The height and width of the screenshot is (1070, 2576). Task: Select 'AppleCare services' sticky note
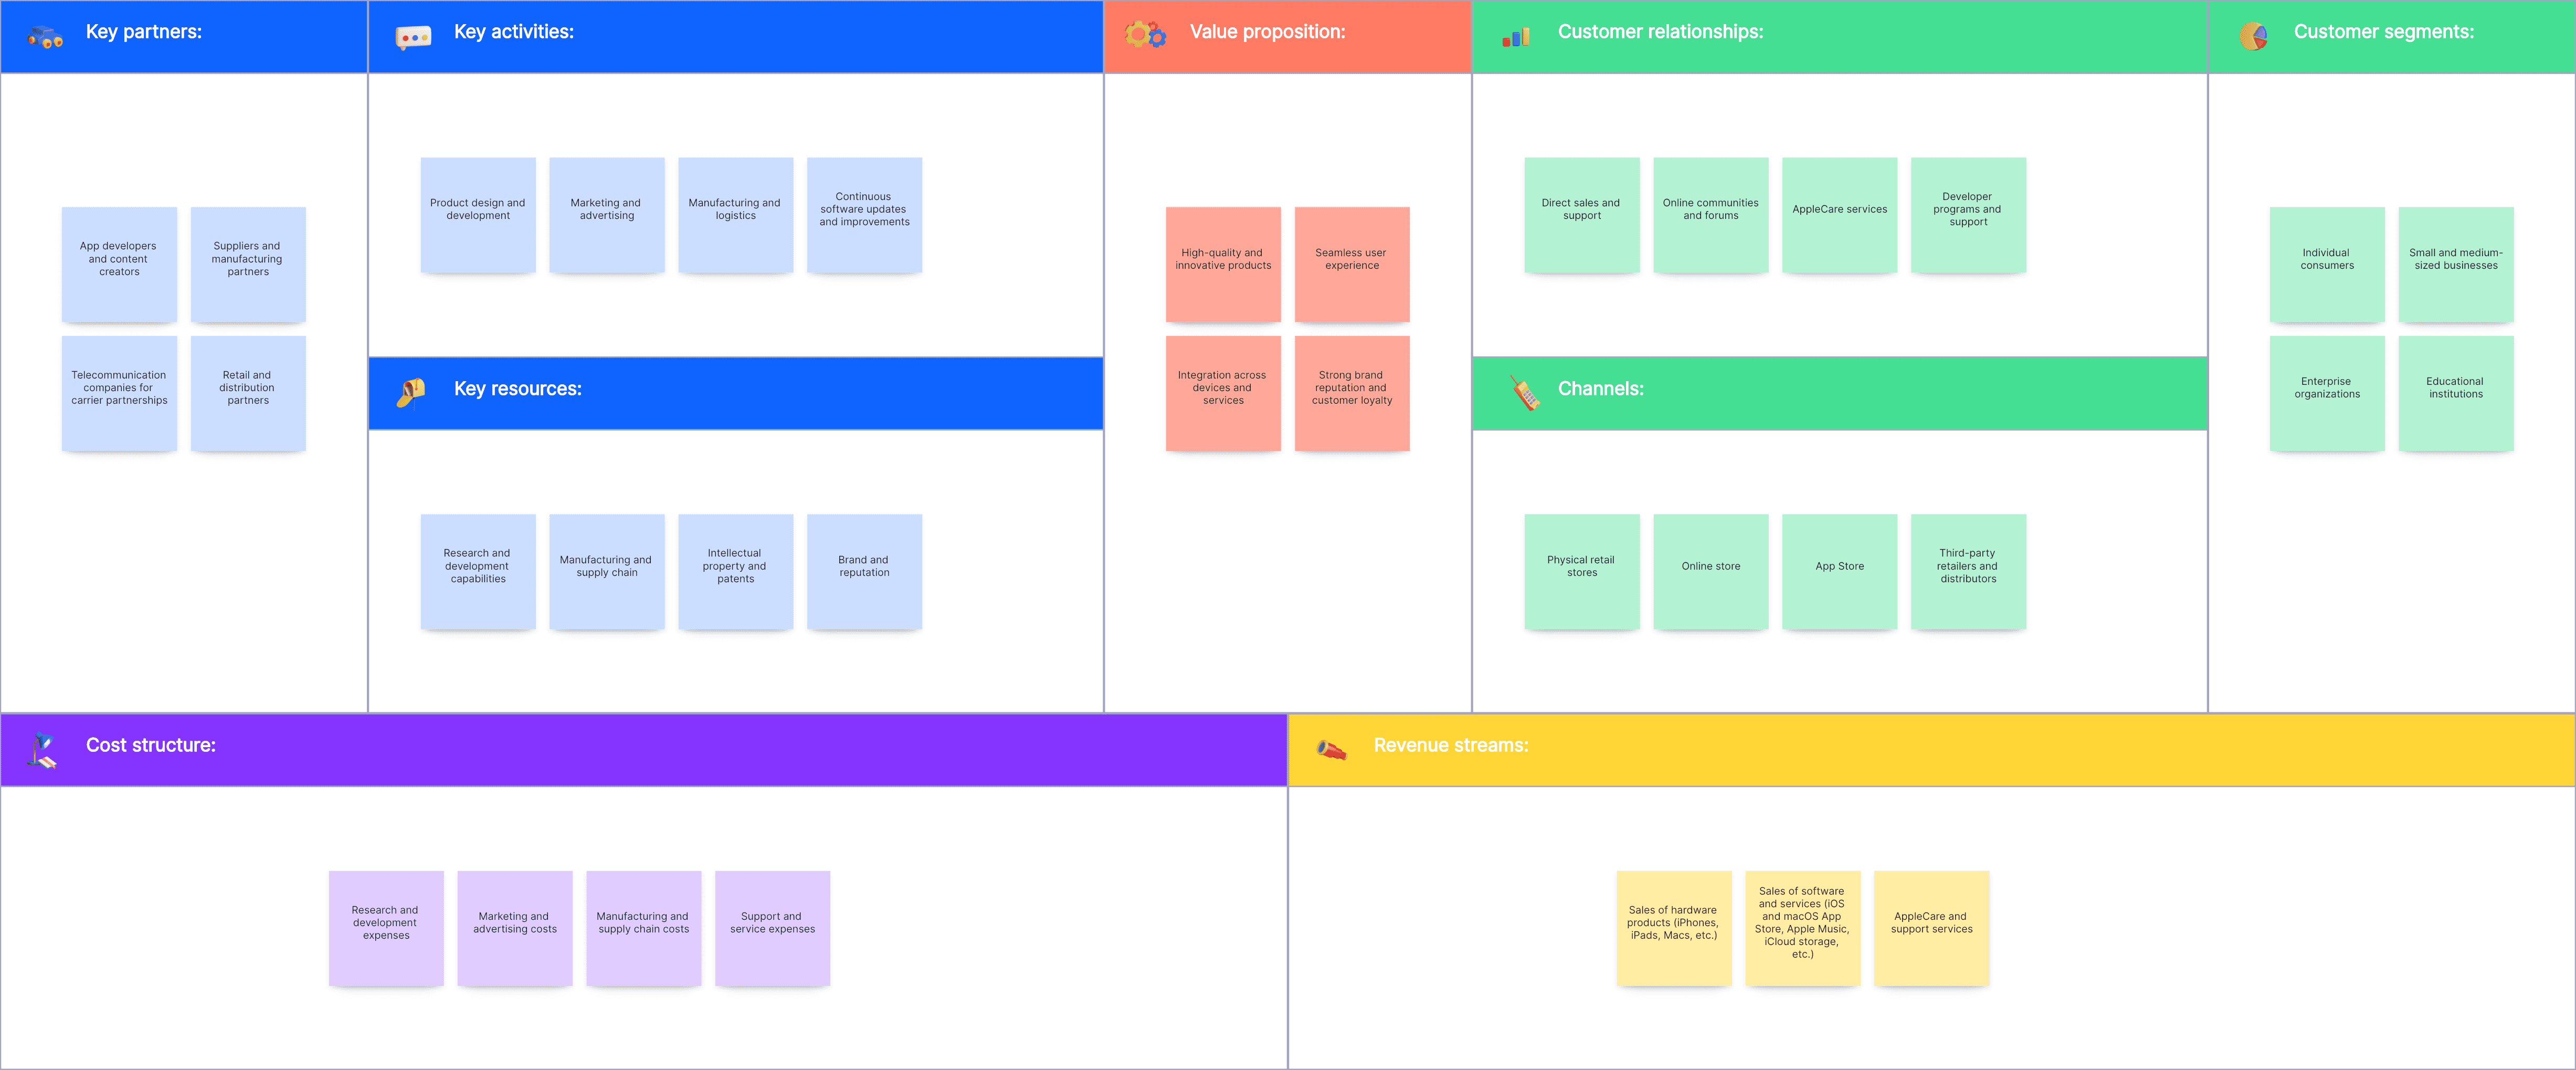(1840, 214)
